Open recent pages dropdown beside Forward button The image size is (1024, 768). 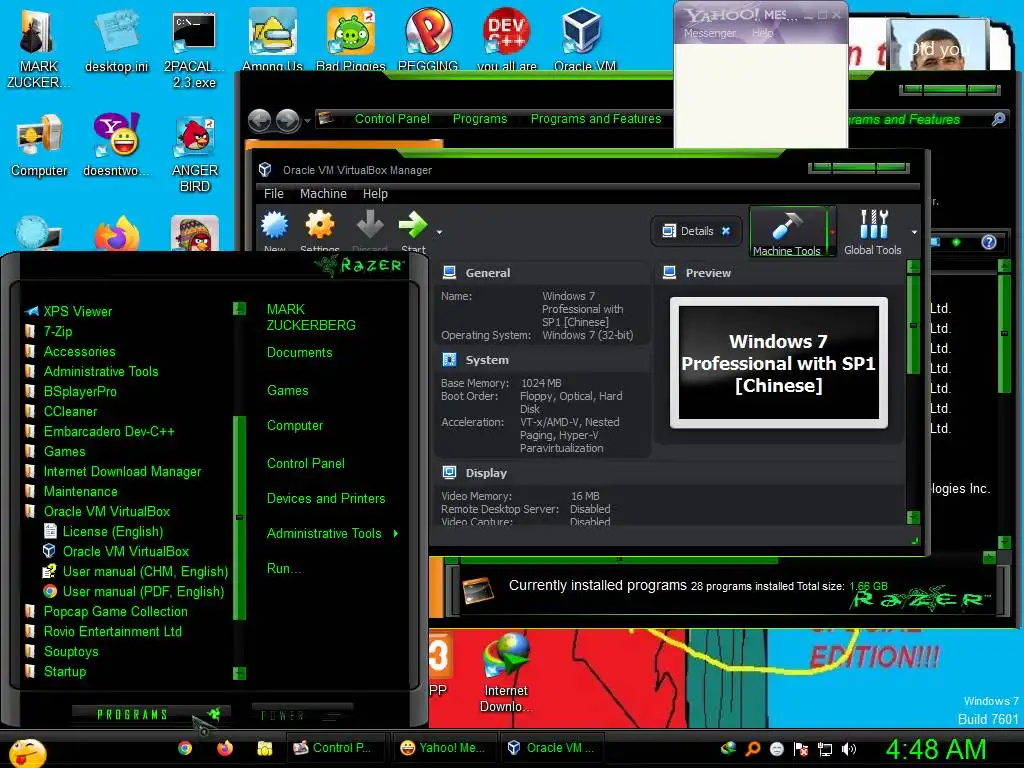[307, 121]
